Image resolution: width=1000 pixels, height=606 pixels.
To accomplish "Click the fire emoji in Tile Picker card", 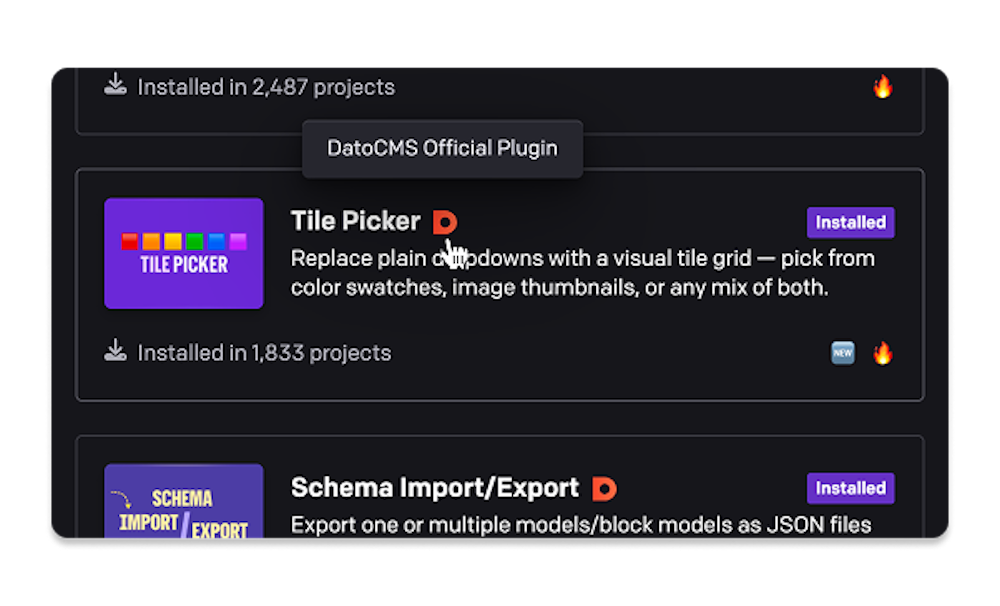I will pyautogui.click(x=883, y=353).
